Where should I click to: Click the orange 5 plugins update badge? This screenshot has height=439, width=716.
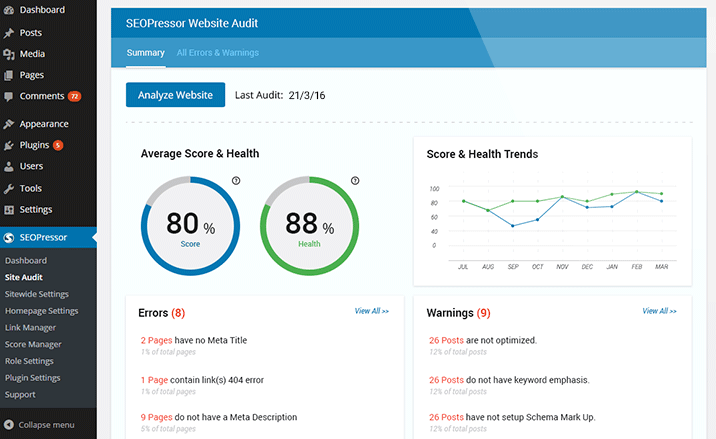click(x=58, y=145)
